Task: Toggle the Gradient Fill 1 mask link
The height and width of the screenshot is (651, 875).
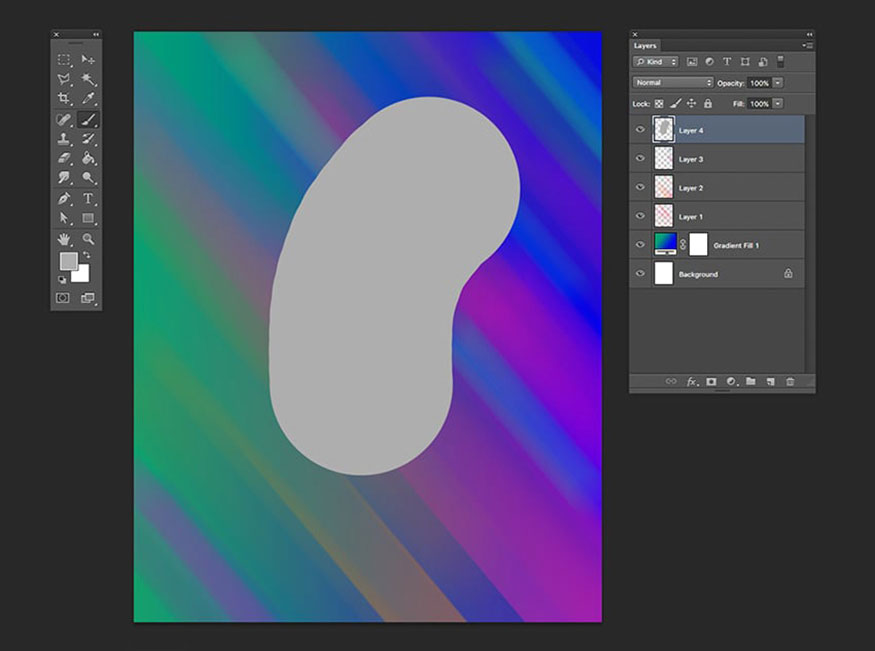Action: [x=683, y=244]
